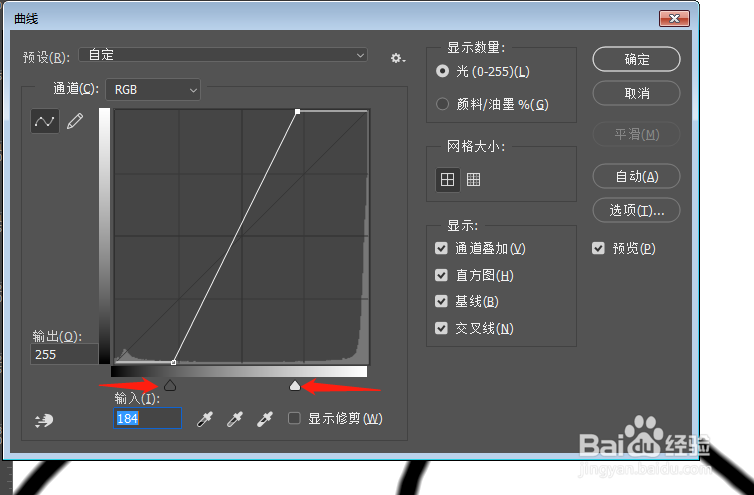This screenshot has height=495, width=754.
Task: Select the curve point editing tool
Action: pyautogui.click(x=45, y=121)
